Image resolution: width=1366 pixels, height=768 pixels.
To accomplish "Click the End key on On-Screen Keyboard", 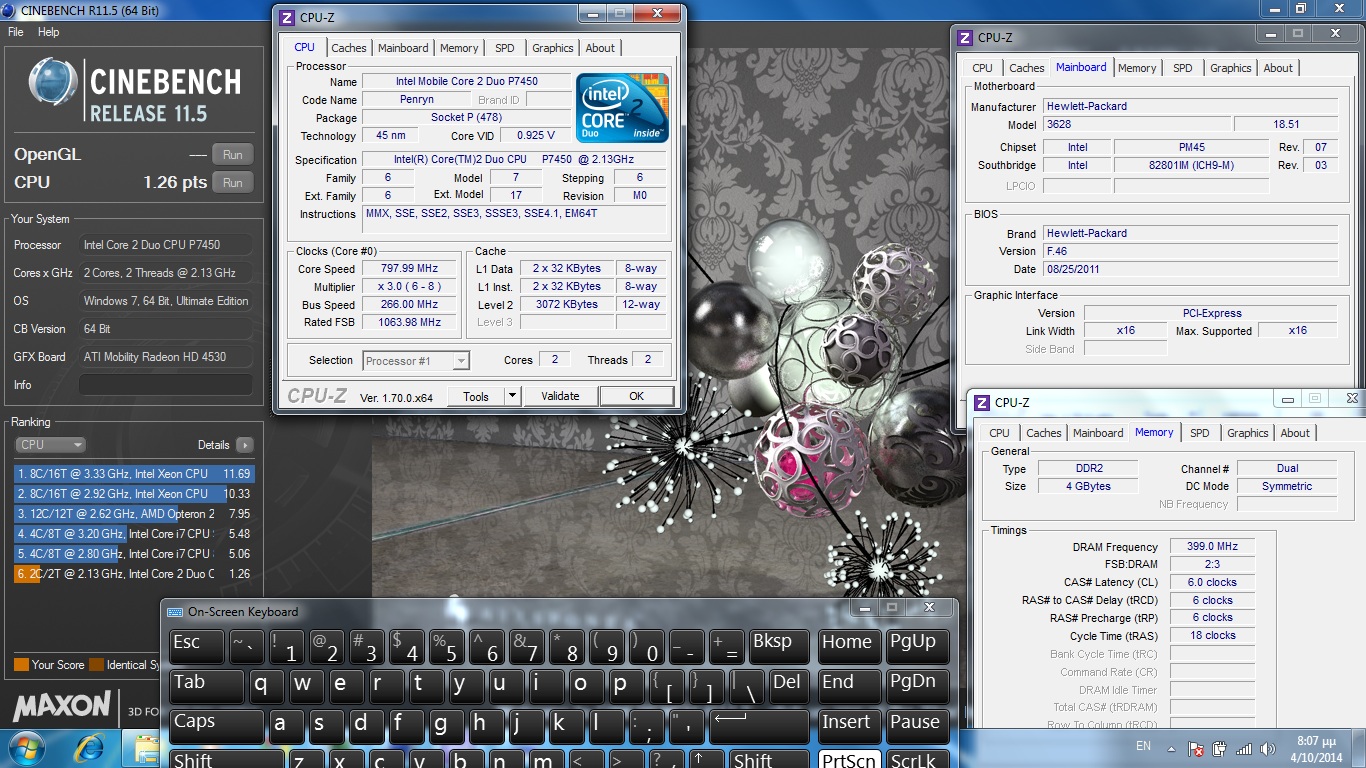I will point(849,685).
